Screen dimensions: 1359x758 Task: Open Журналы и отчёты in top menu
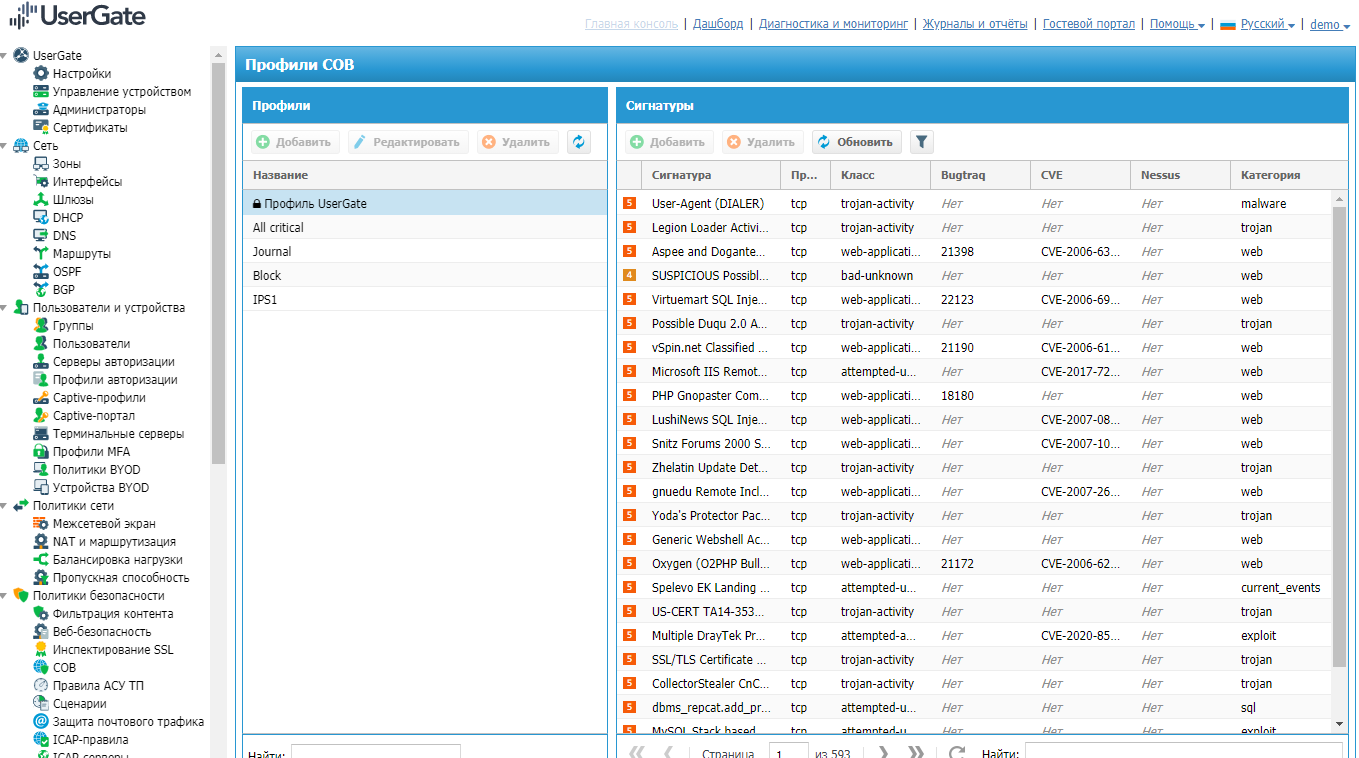point(974,24)
